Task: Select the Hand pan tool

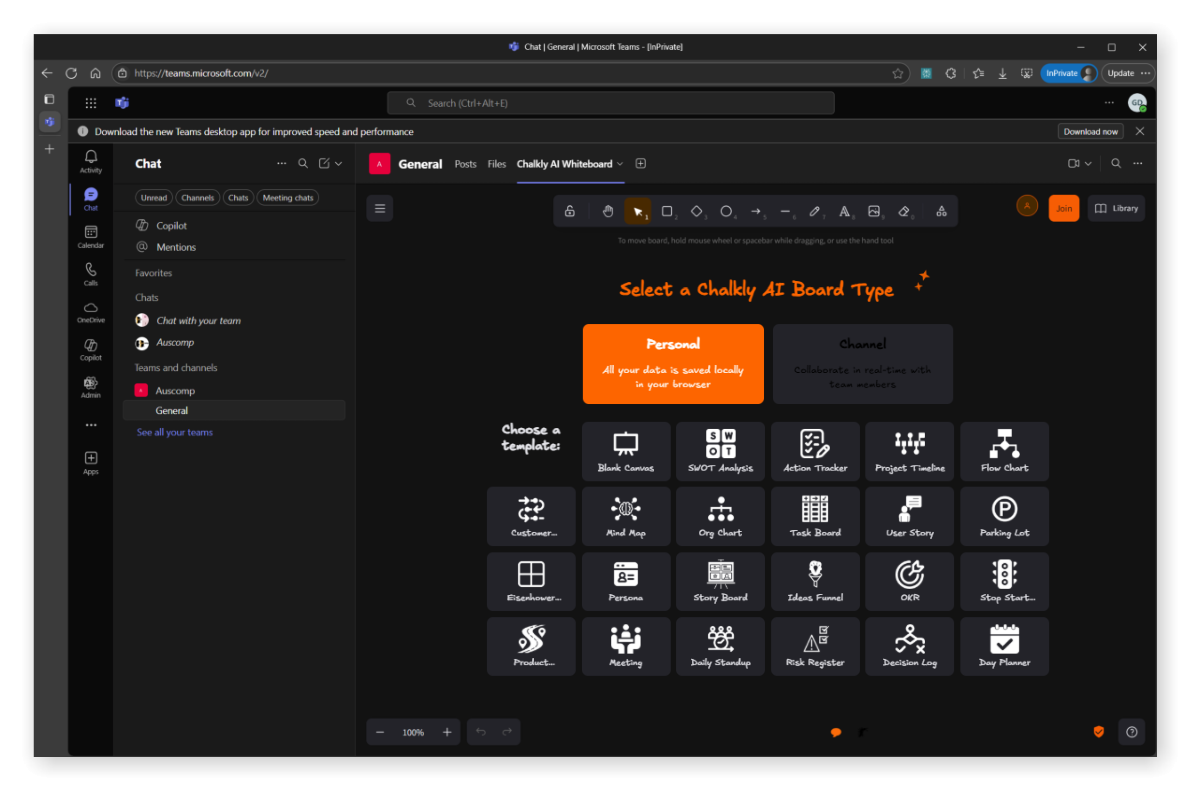Action: [x=608, y=211]
